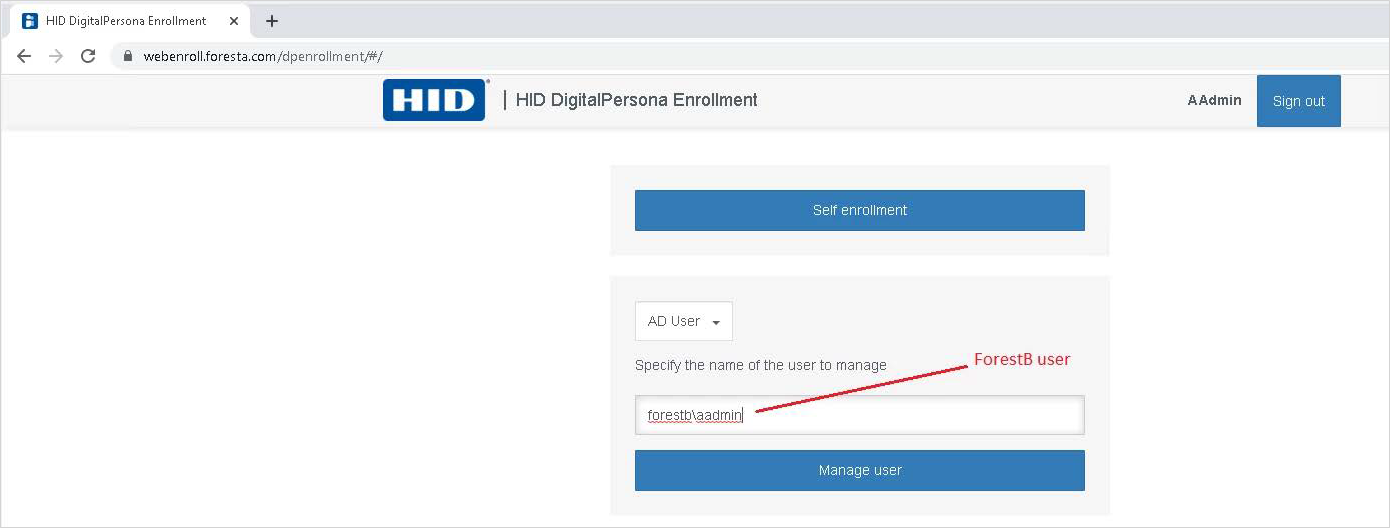
Task: Click the caret arrow beside AD User
Action: click(x=716, y=322)
